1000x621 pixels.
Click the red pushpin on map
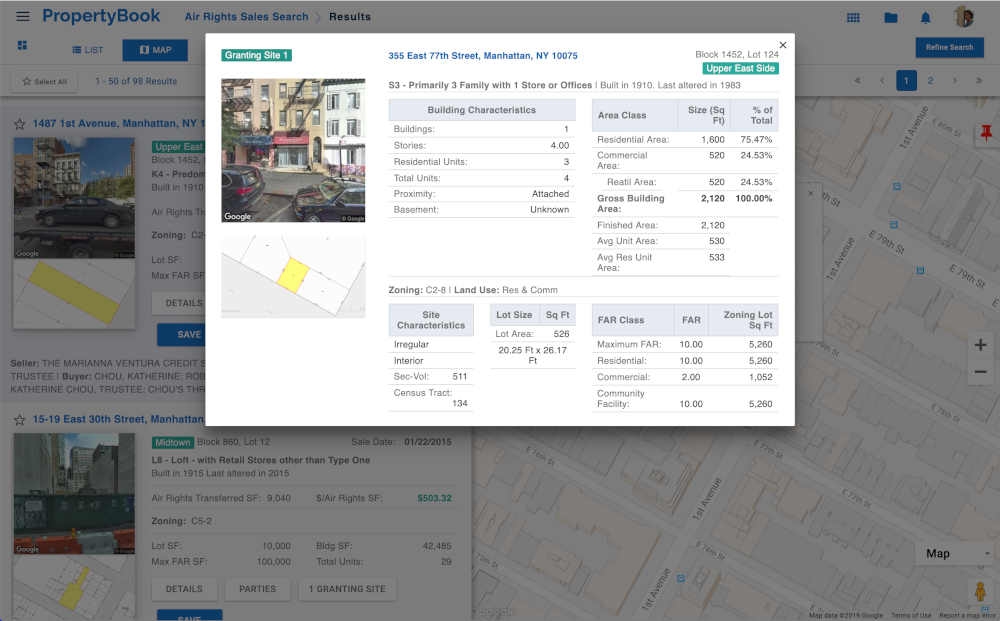(x=986, y=133)
